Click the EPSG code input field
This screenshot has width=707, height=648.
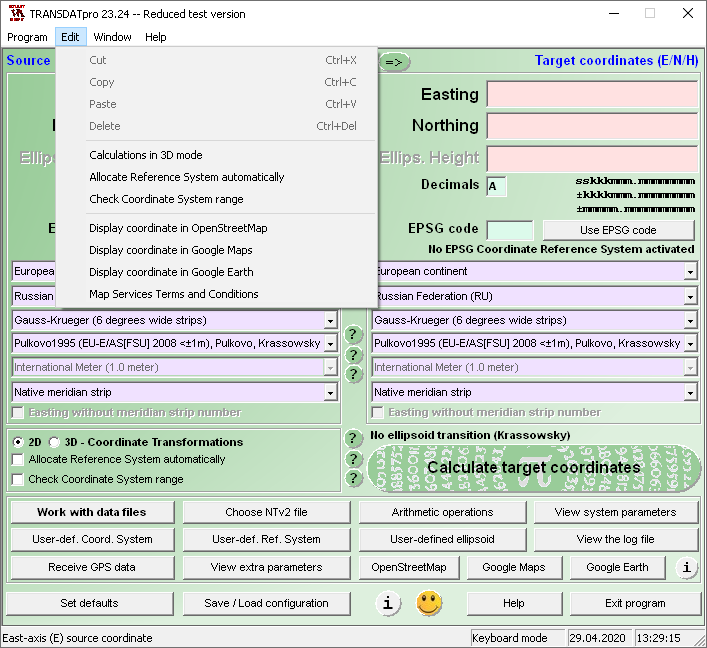tap(510, 230)
